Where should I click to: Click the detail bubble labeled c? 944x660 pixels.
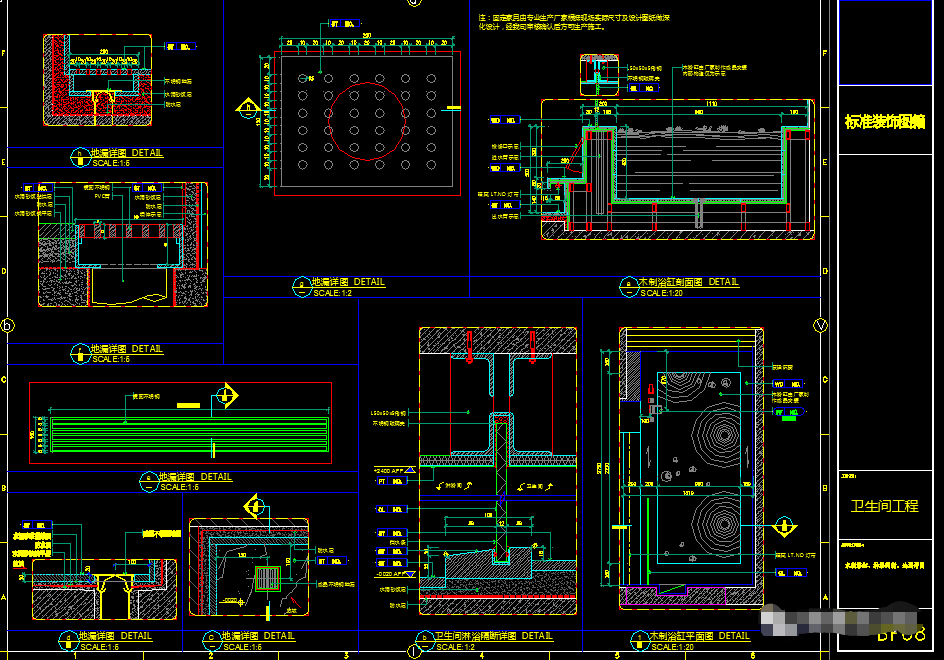(x=211, y=637)
